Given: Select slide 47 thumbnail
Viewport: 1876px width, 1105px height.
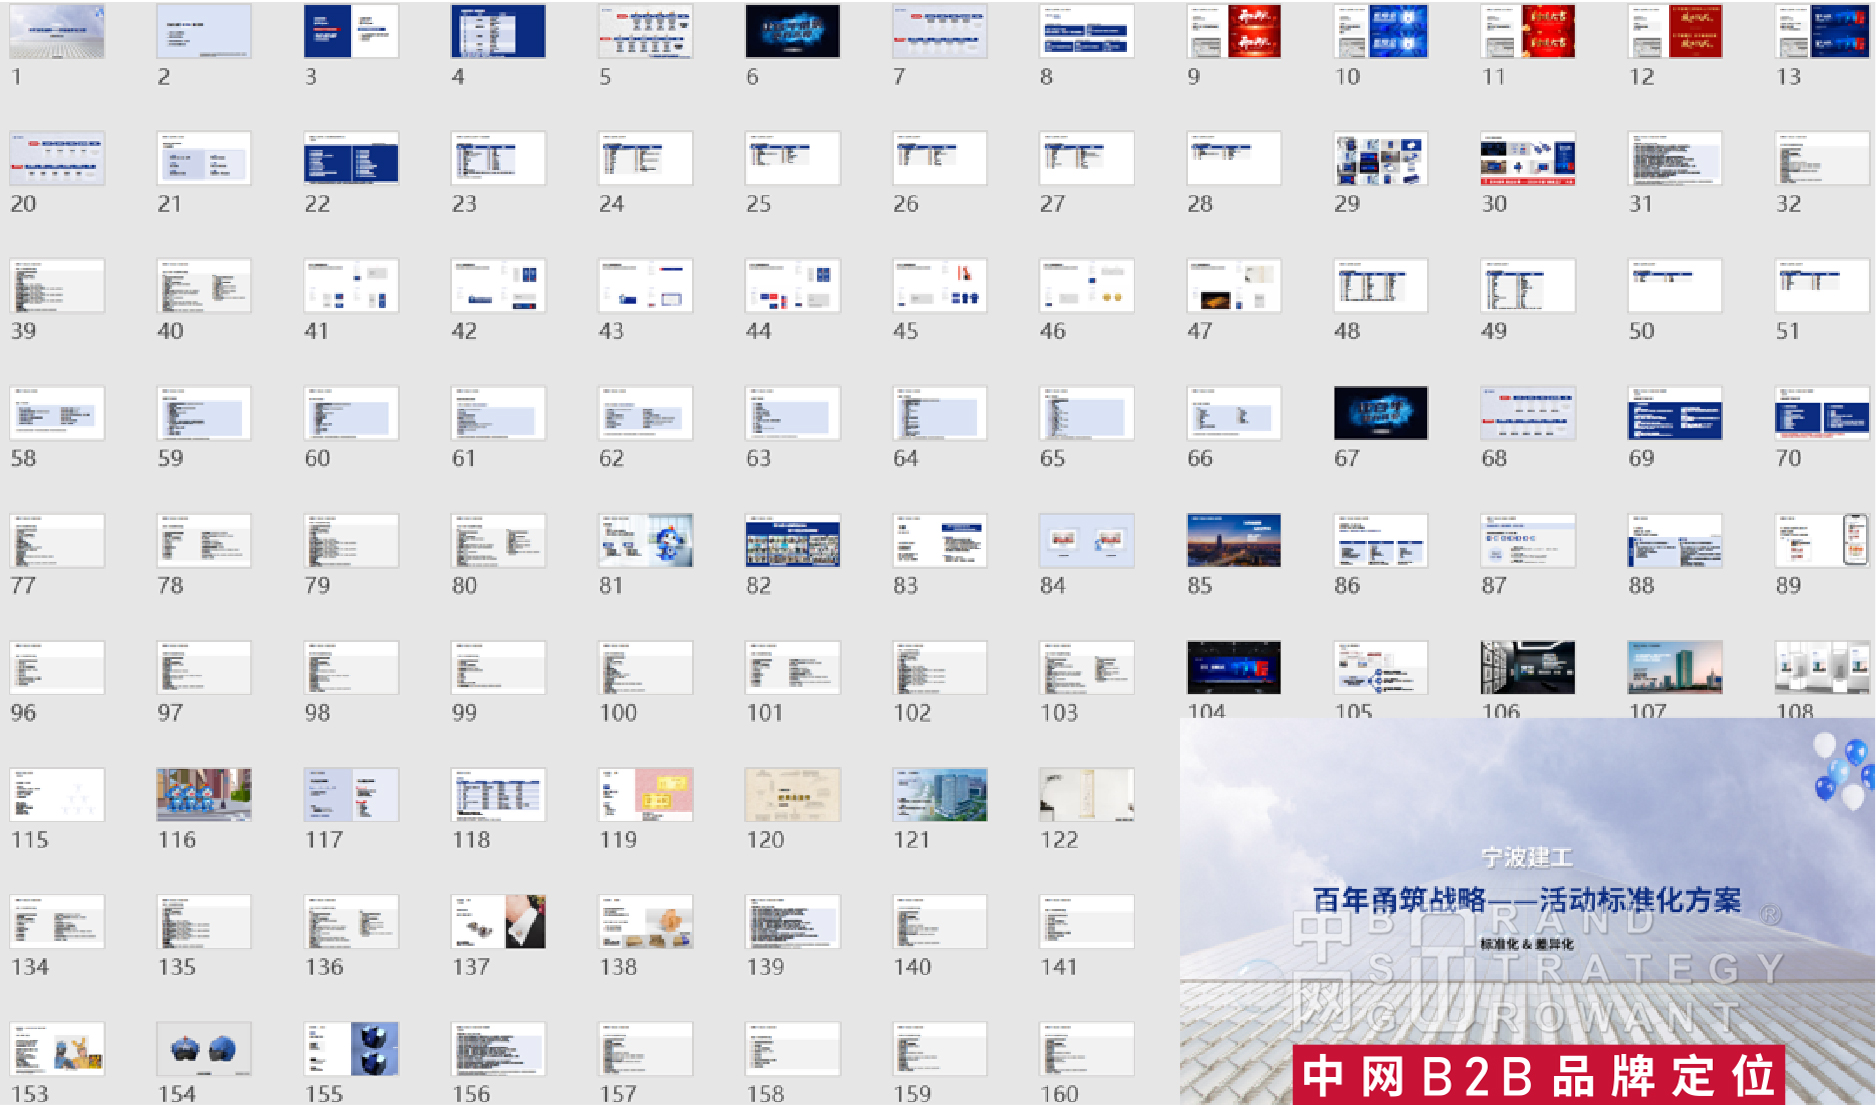Looking at the screenshot, I should click(1233, 286).
